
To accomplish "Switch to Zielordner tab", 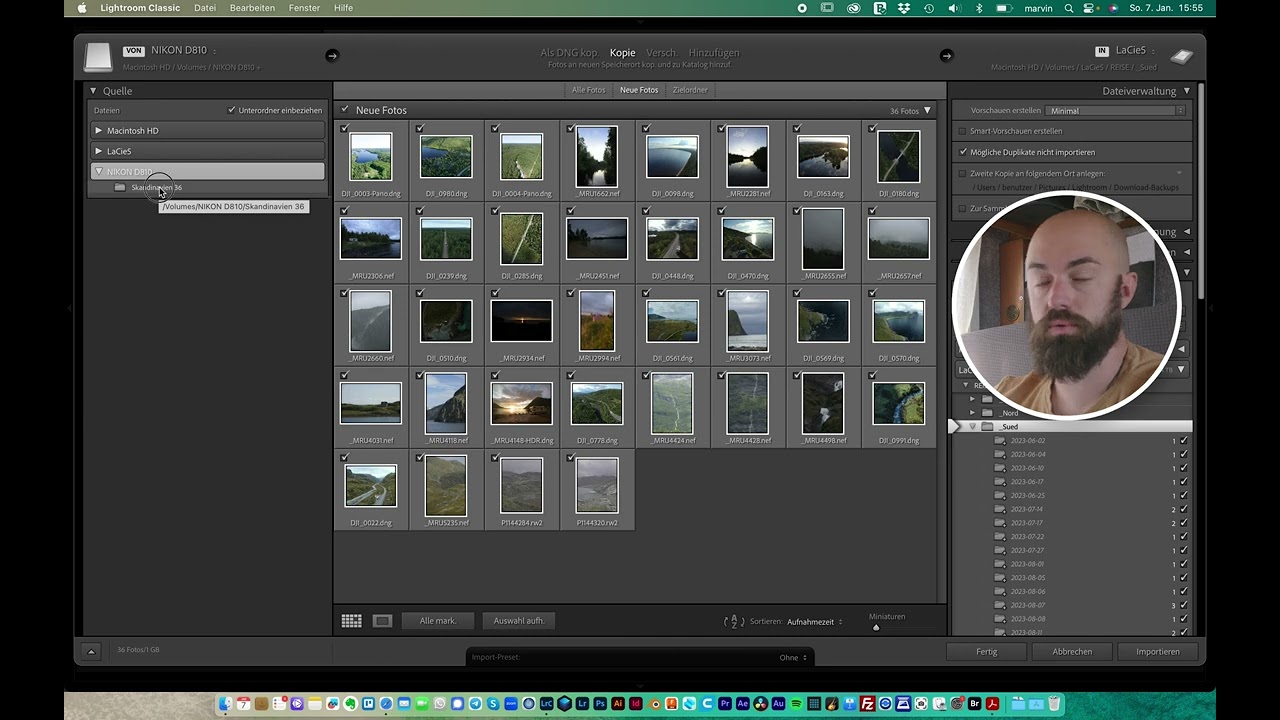I will pyautogui.click(x=690, y=90).
